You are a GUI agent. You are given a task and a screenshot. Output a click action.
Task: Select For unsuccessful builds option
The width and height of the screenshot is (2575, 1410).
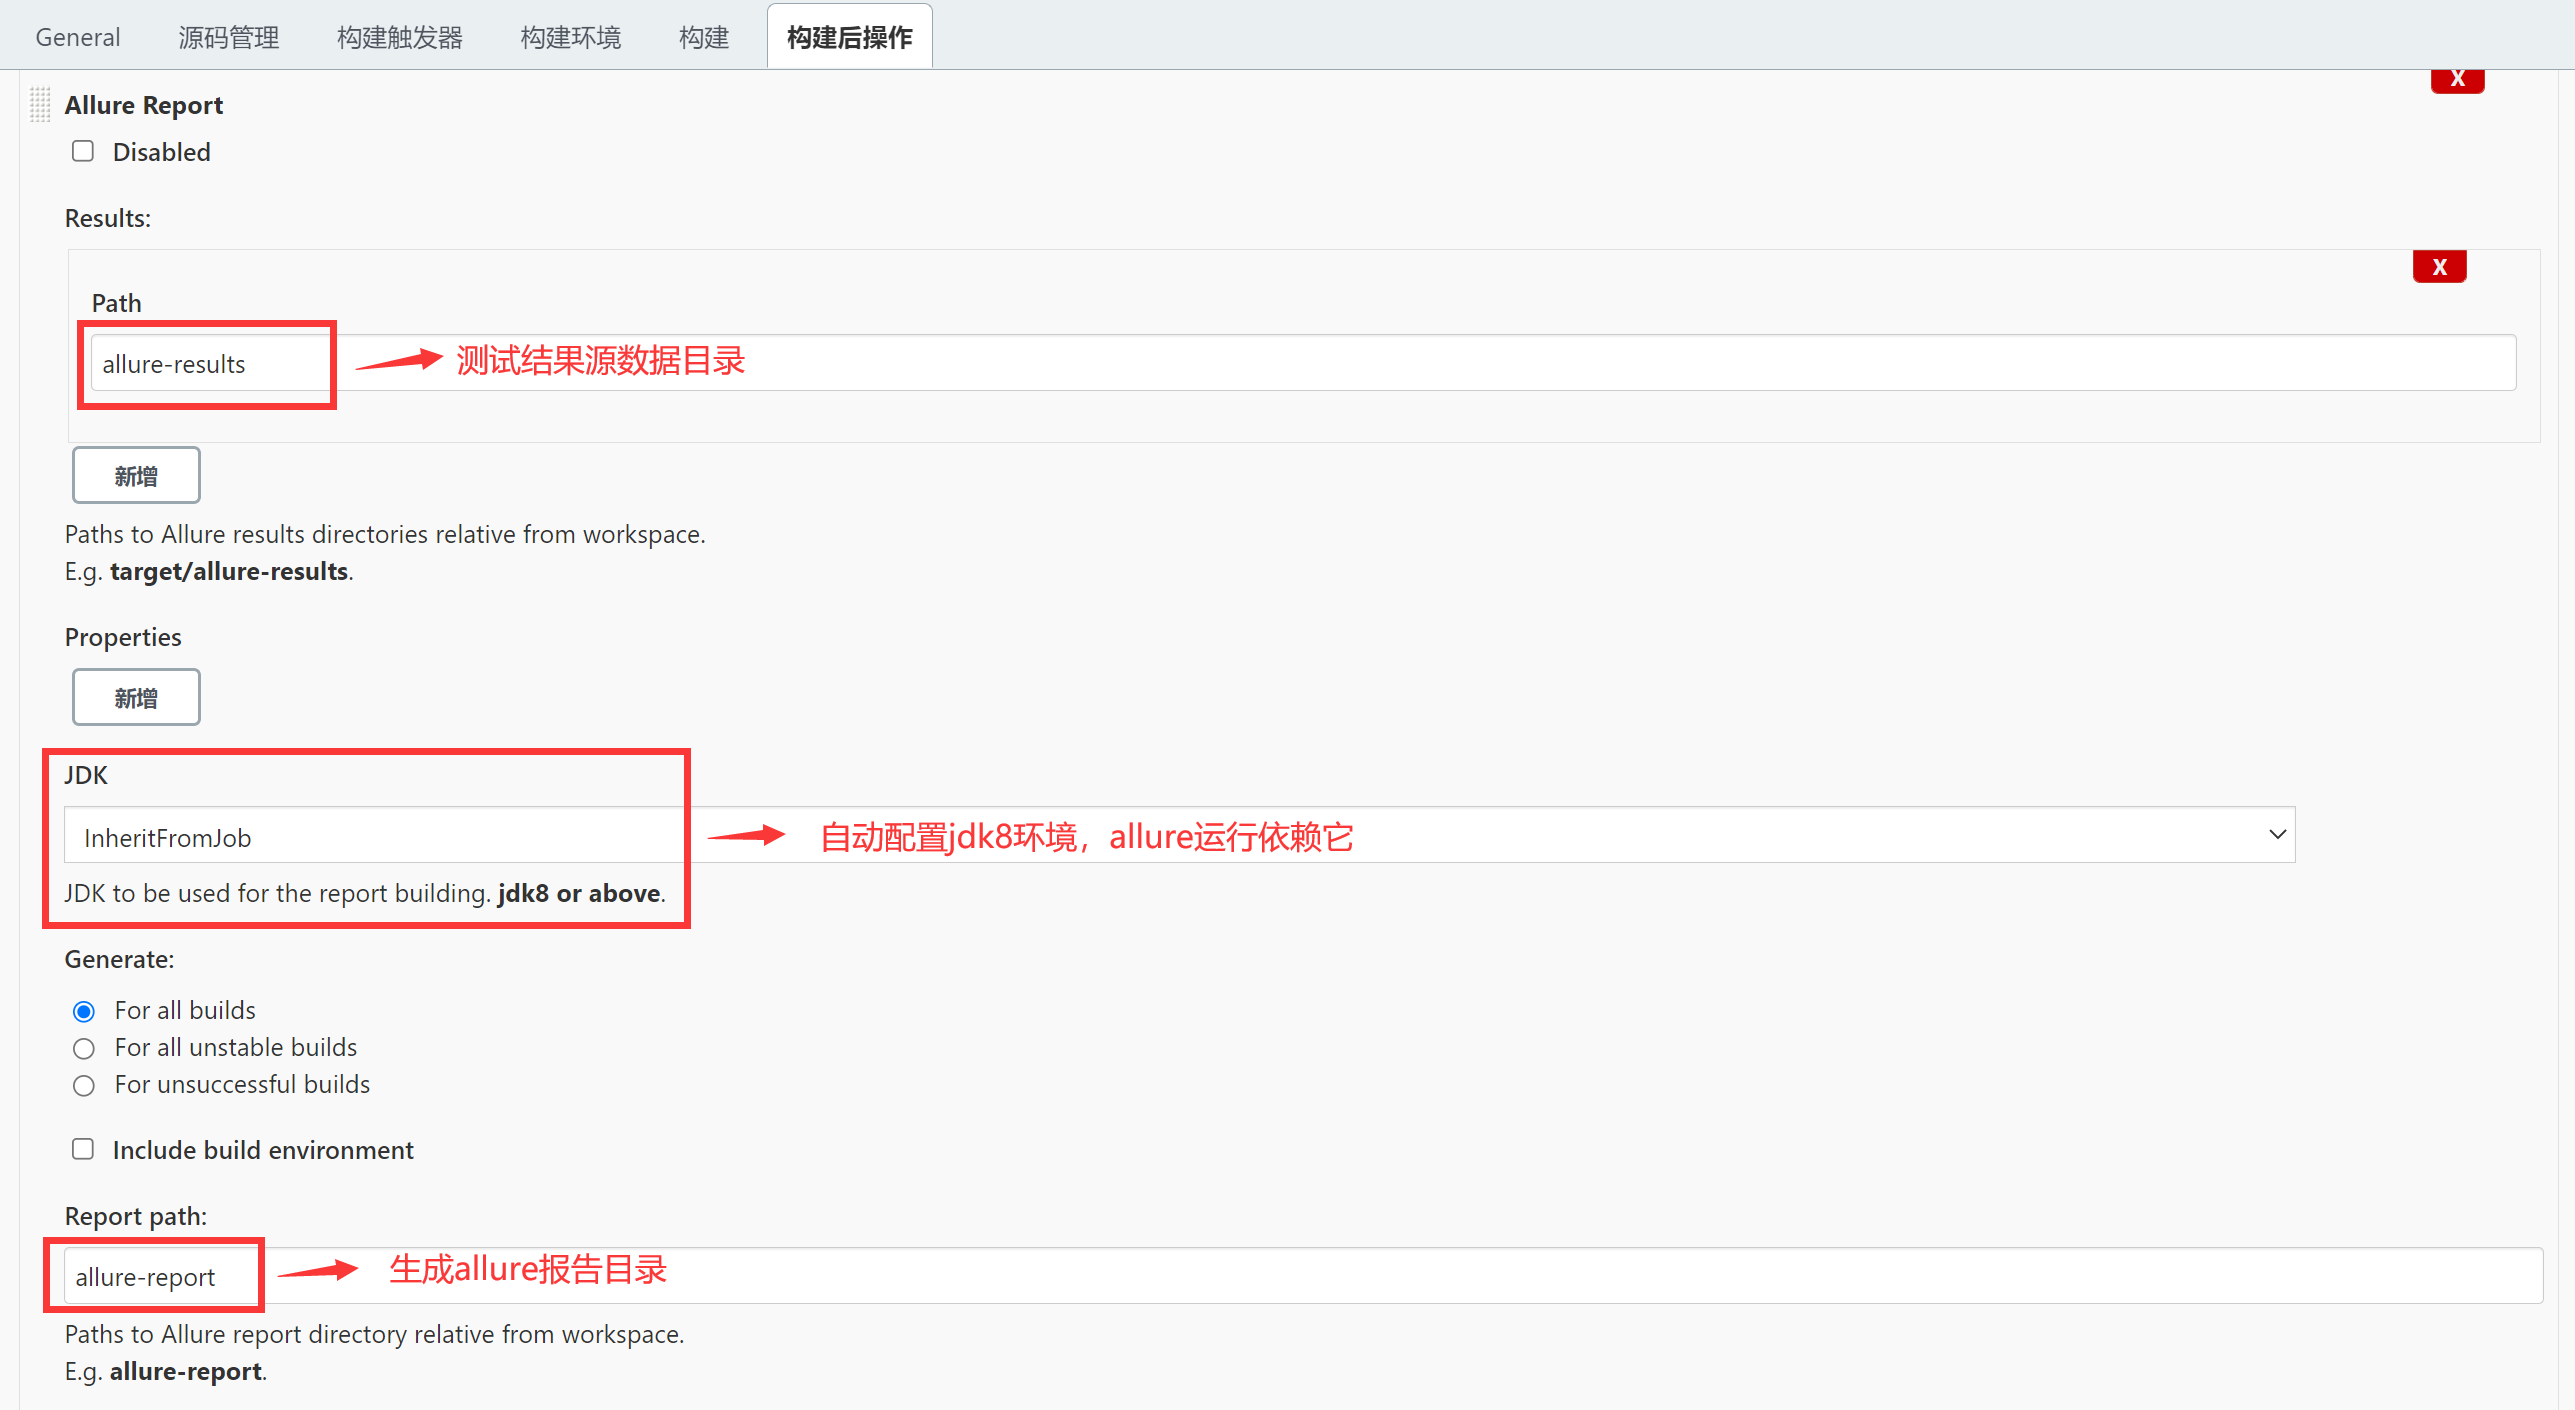(x=84, y=1086)
